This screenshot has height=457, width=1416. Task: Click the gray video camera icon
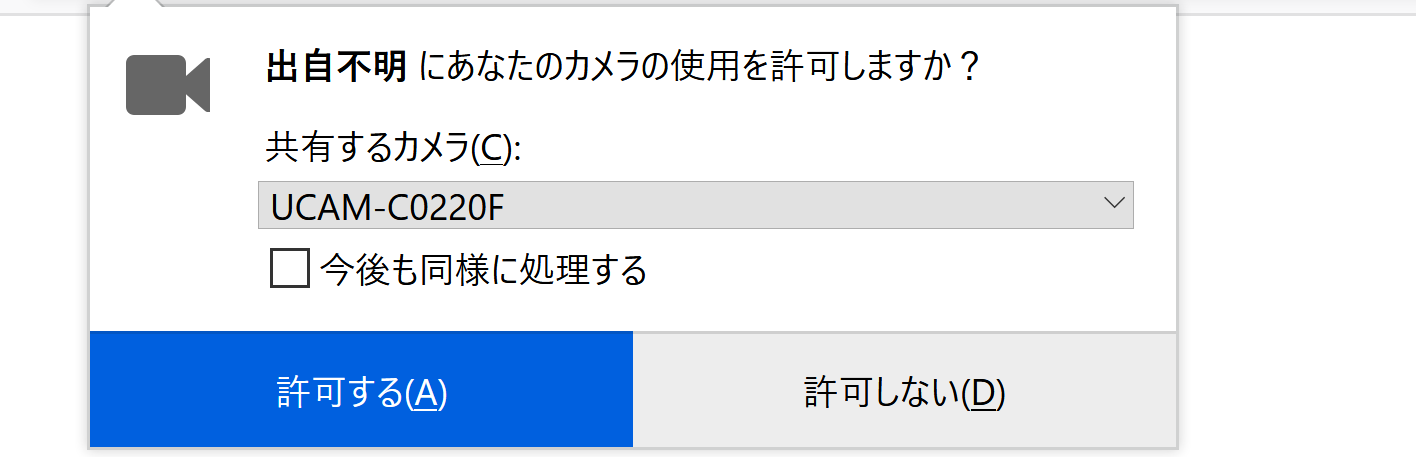tap(168, 85)
